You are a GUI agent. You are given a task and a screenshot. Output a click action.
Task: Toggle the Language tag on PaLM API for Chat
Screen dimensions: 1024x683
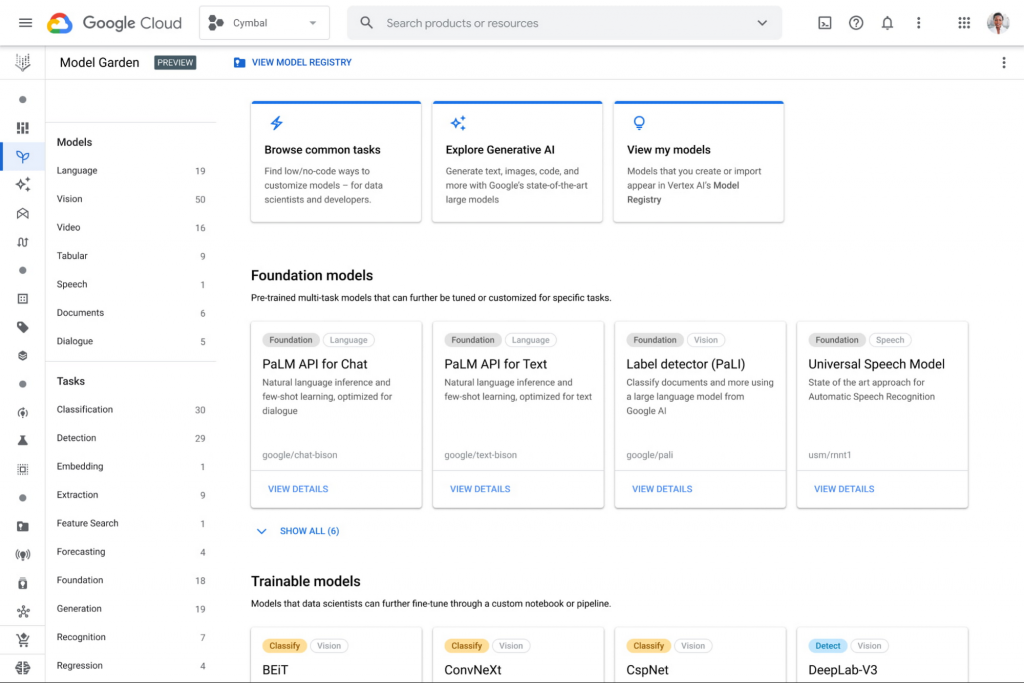(x=348, y=339)
